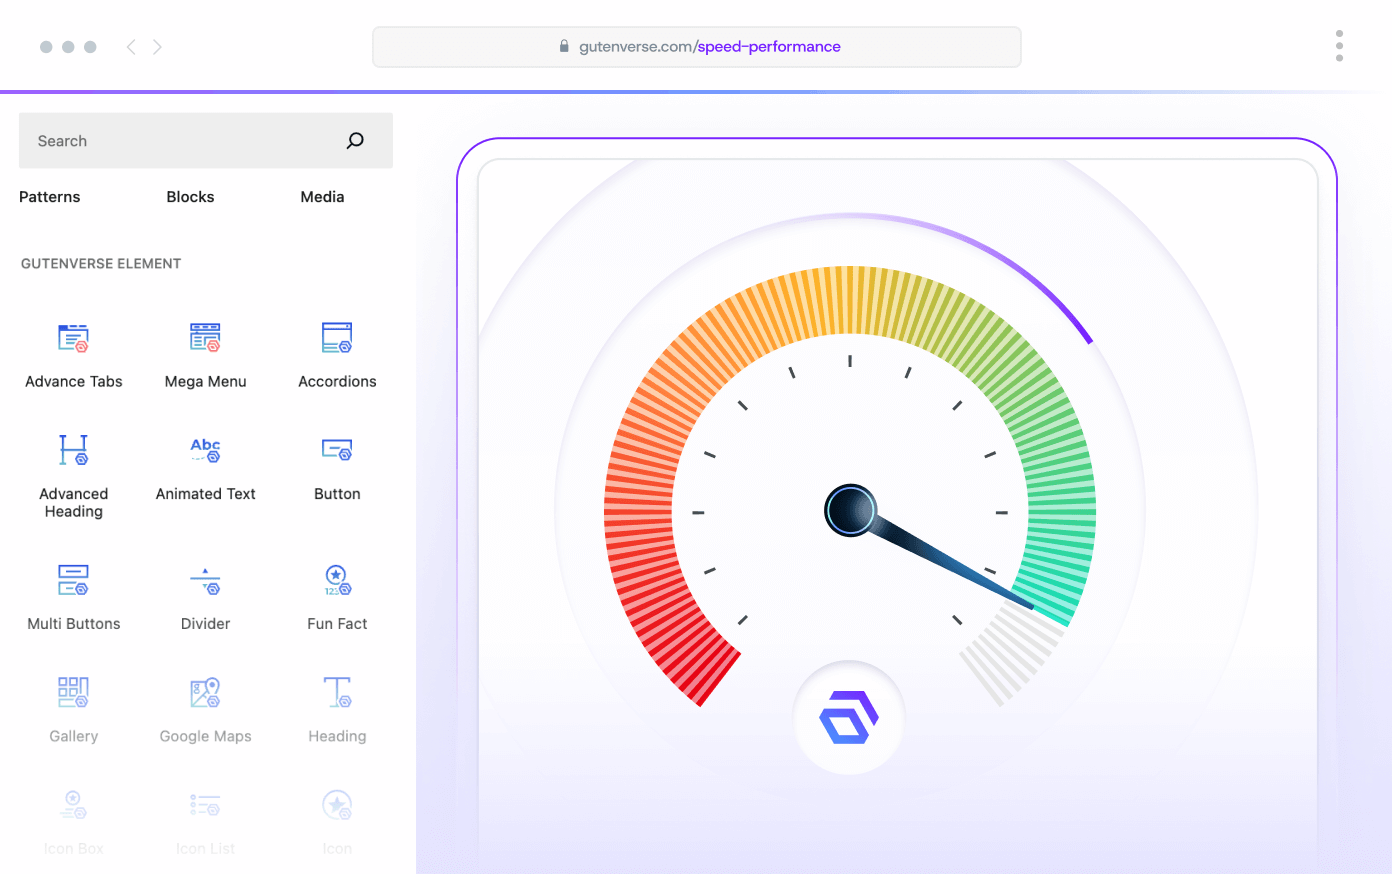Insert the Accordions block
This screenshot has height=874, width=1392.
[x=337, y=339]
